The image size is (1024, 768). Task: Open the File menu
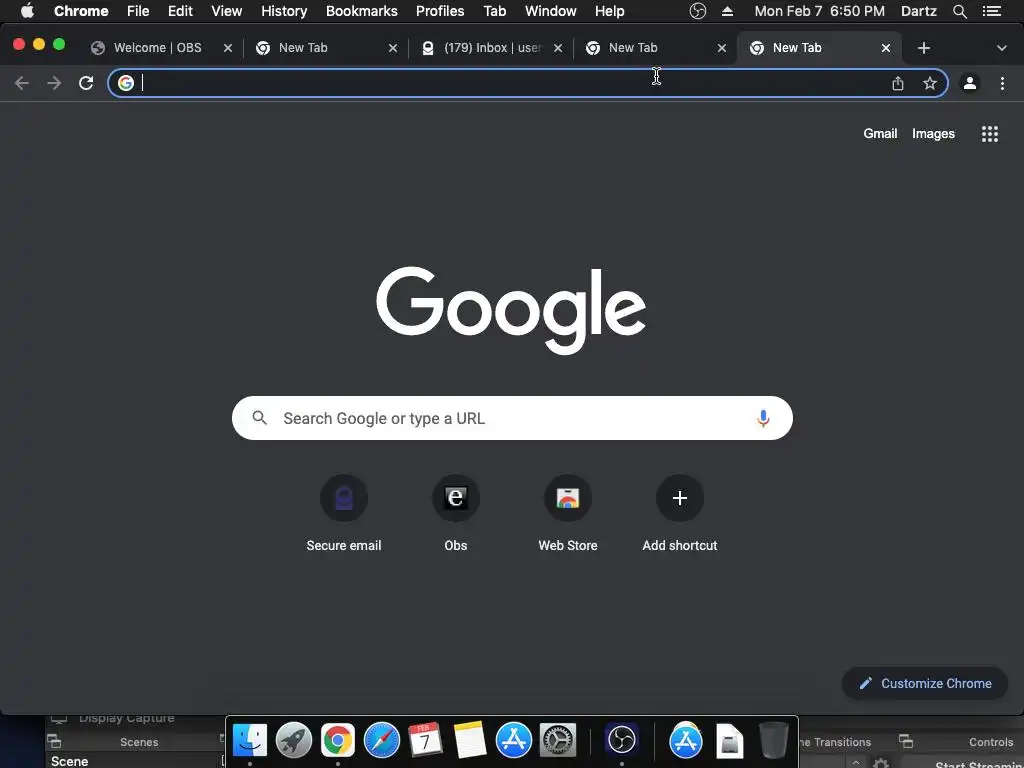tap(138, 11)
